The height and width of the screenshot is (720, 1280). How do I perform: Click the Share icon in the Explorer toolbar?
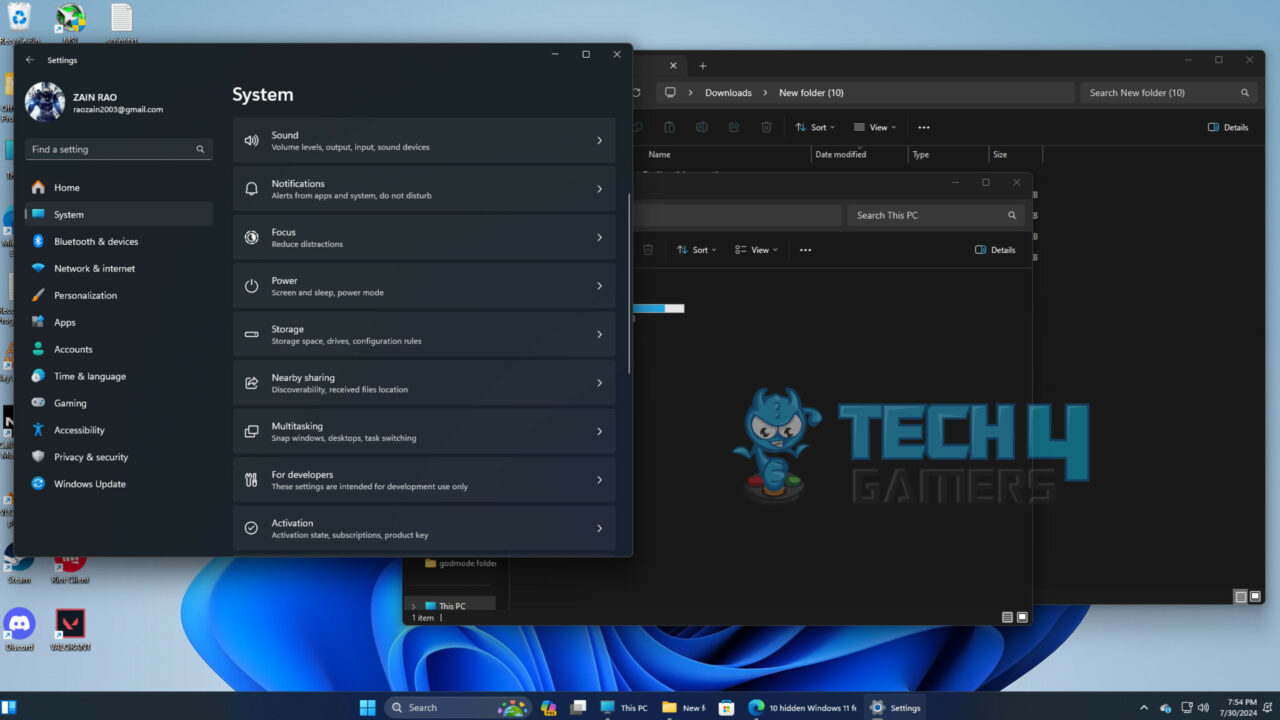click(735, 127)
